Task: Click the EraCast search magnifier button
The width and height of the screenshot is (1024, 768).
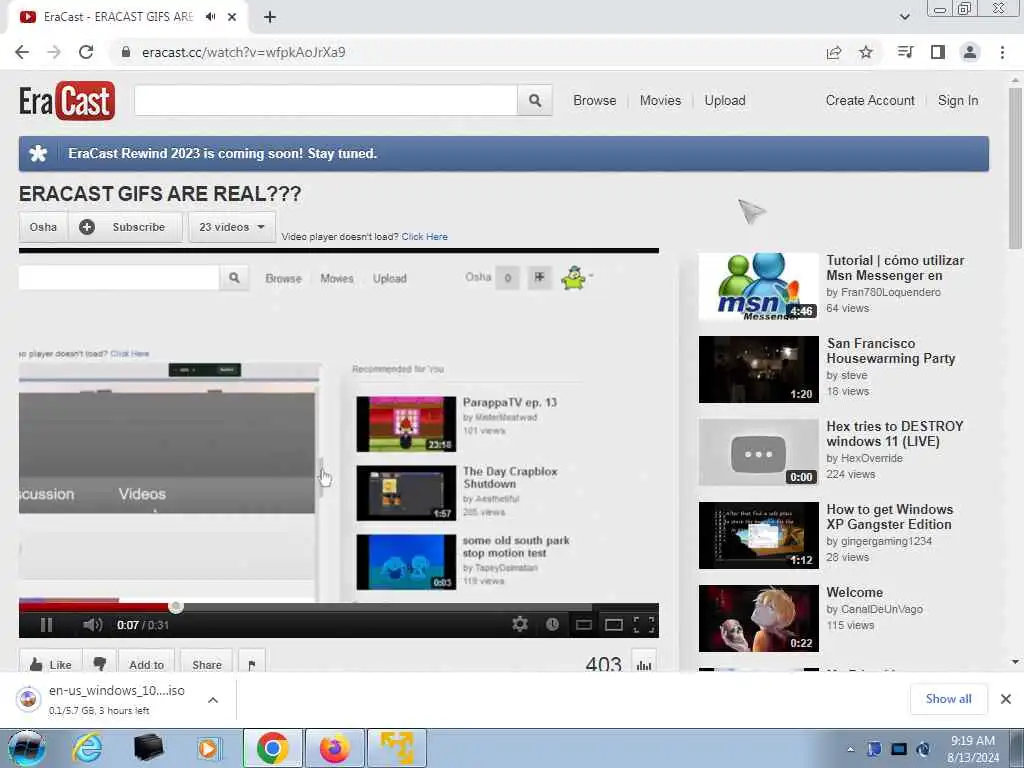Action: click(535, 101)
